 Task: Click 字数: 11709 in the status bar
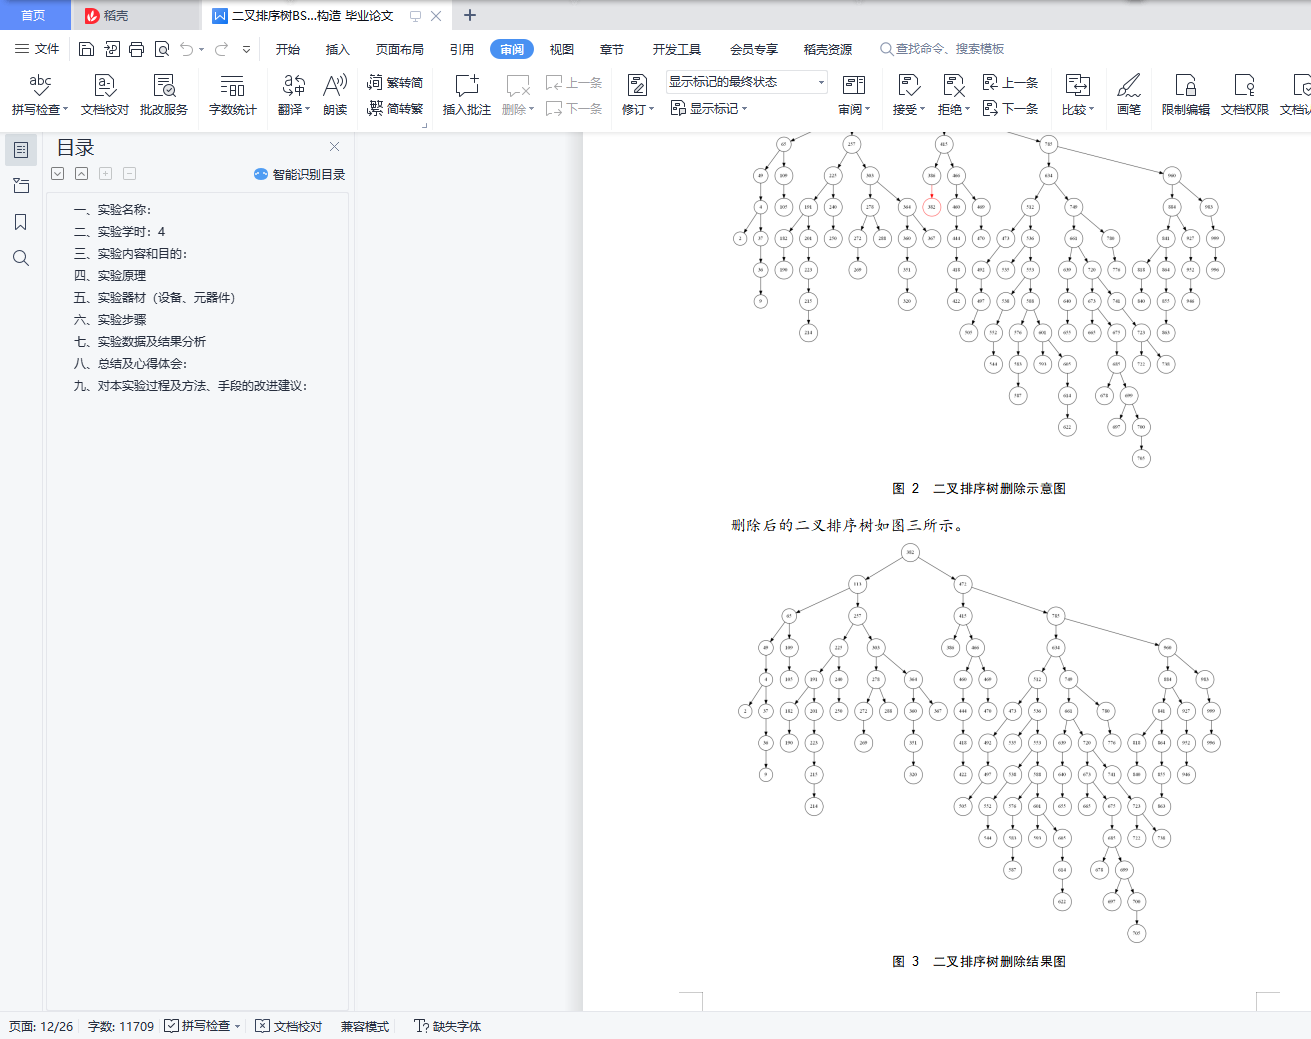[121, 1026]
